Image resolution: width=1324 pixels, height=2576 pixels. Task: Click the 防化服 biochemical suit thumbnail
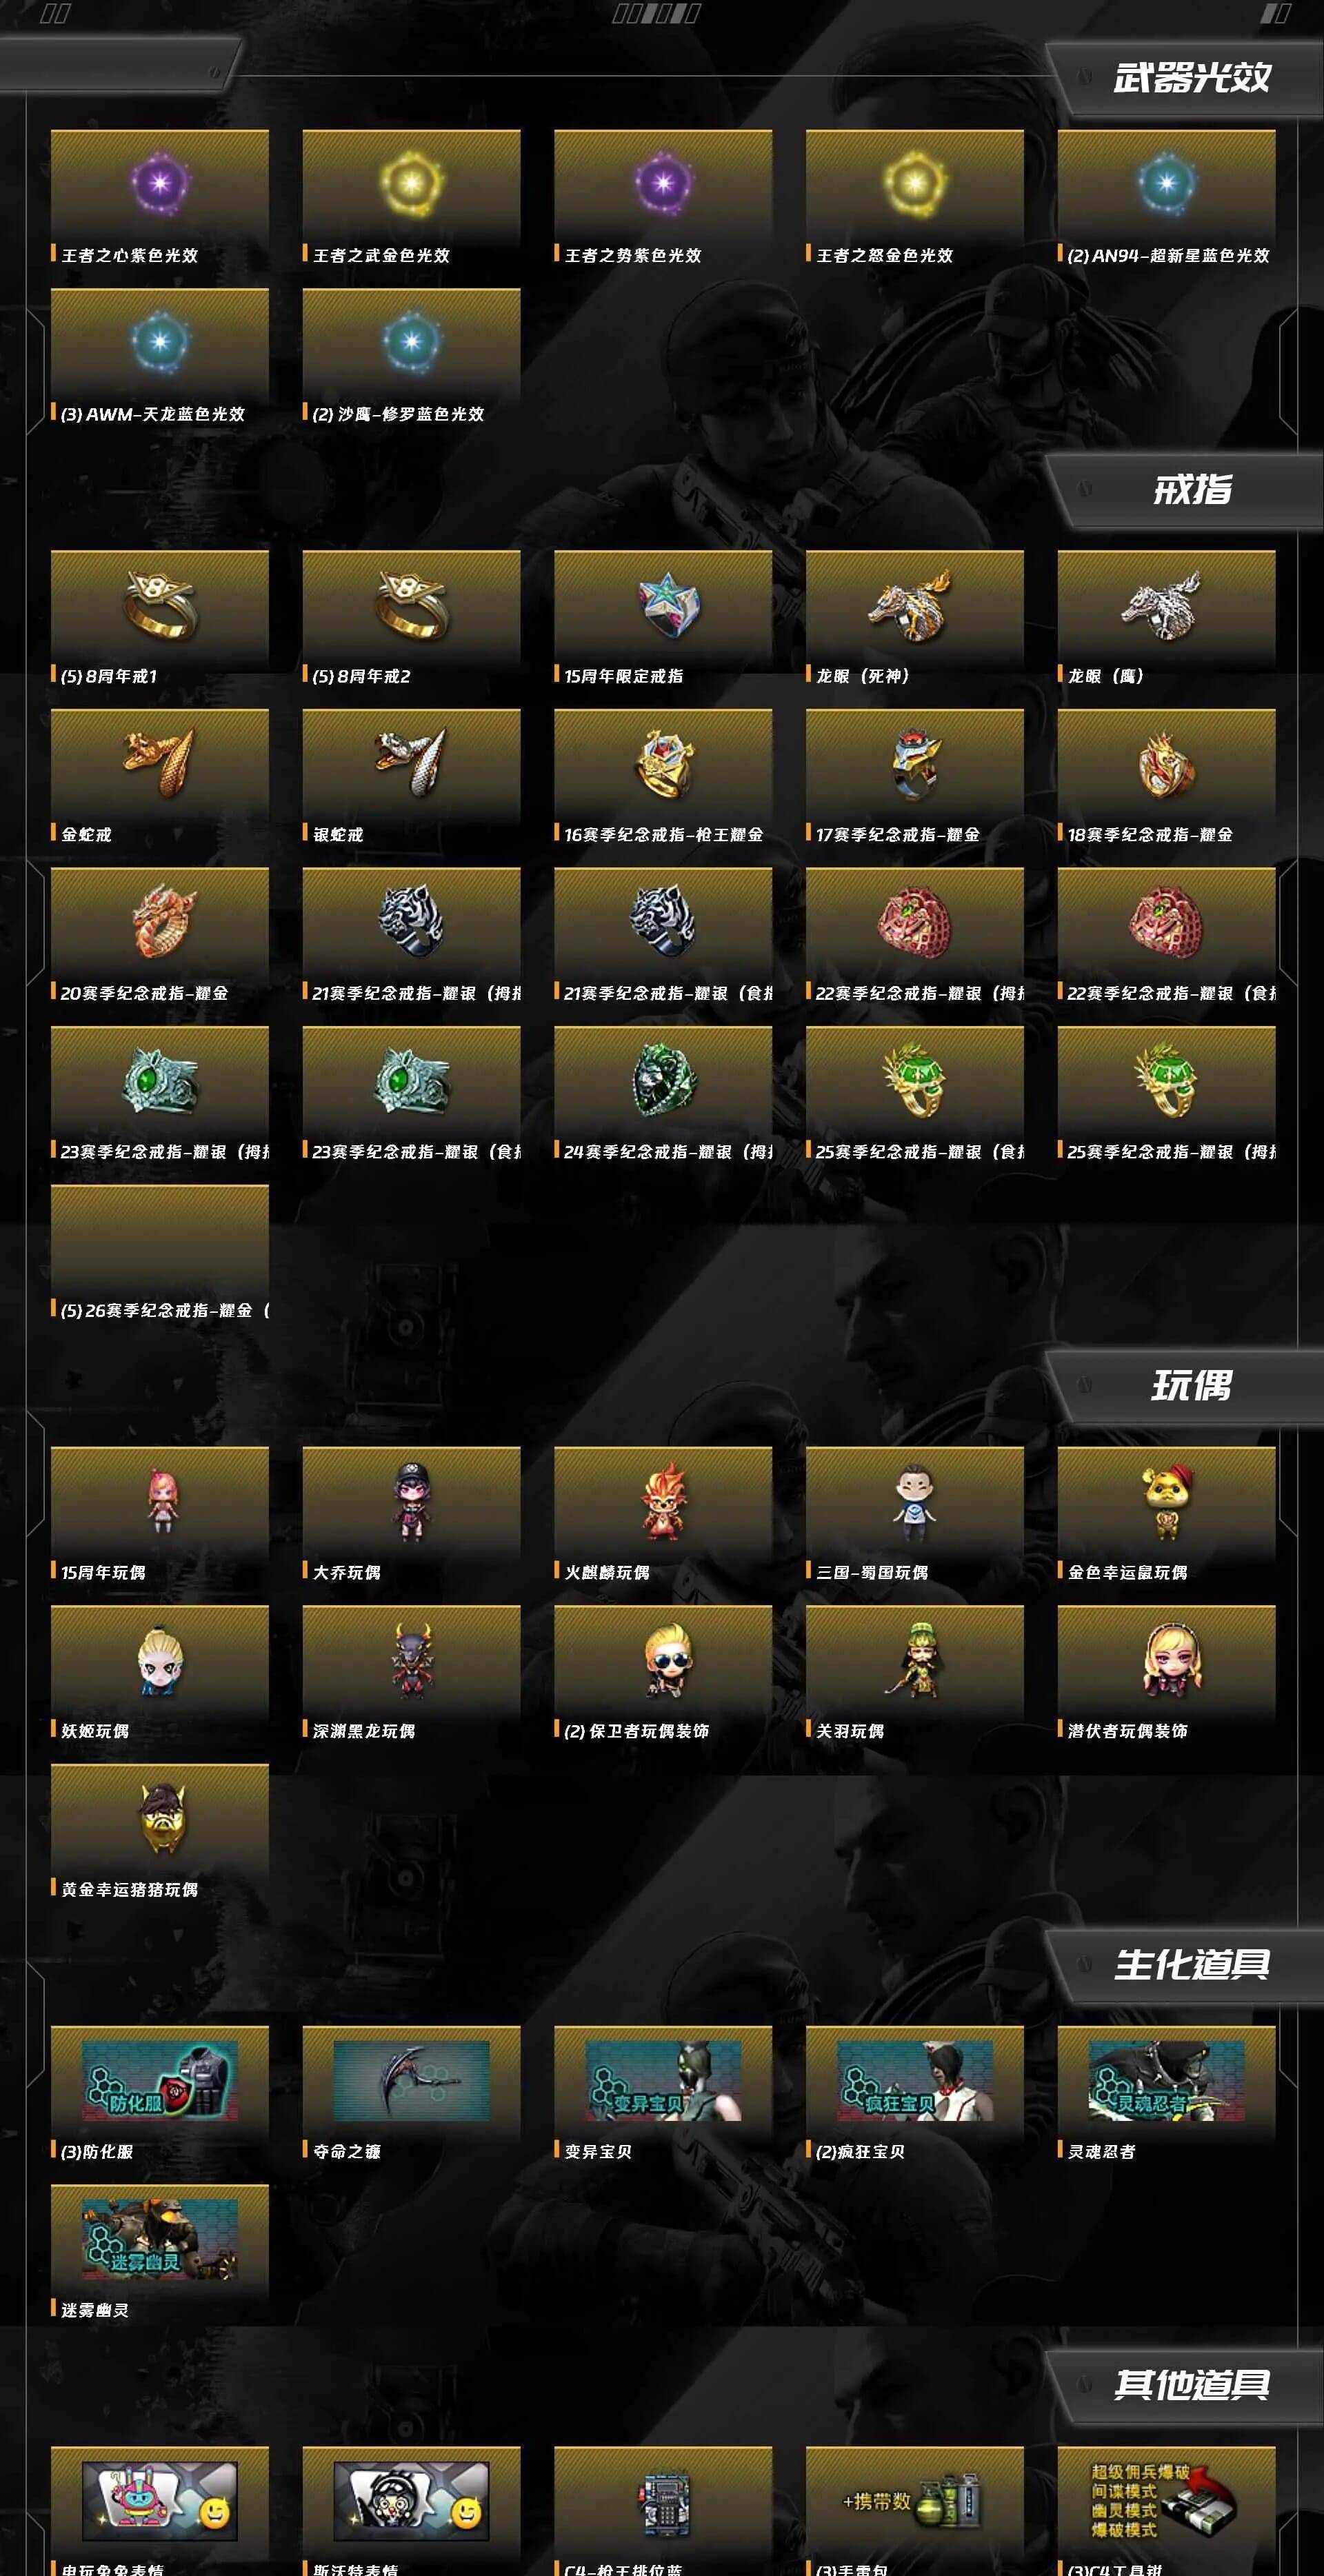click(160, 2080)
